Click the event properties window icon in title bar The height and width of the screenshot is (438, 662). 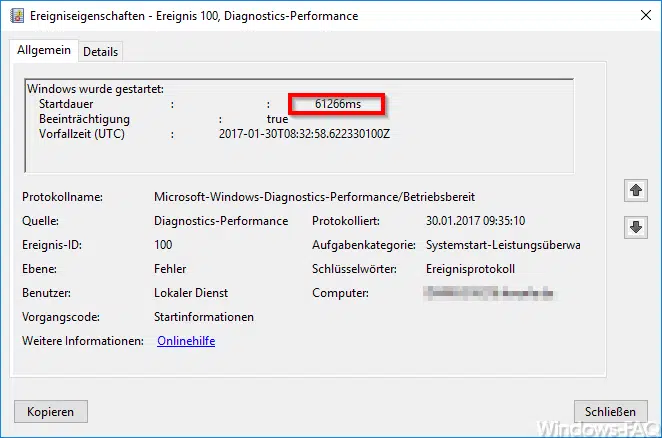[x=14, y=16]
